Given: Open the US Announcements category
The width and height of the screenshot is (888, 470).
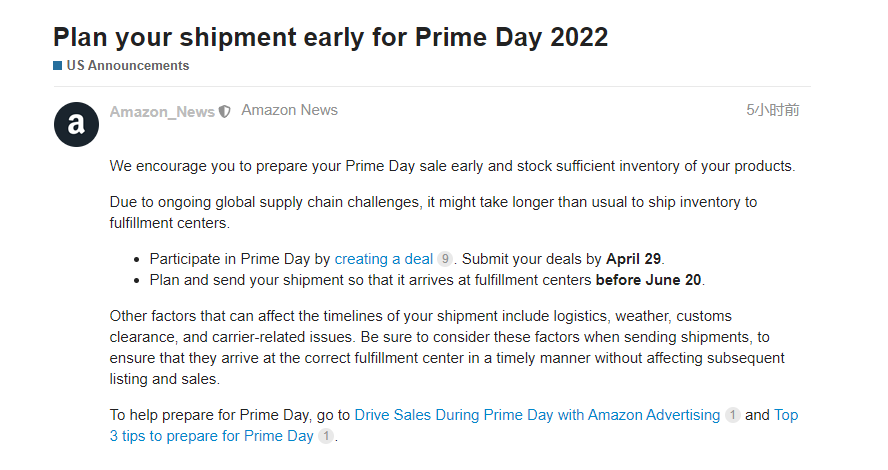Looking at the screenshot, I should click(127, 66).
